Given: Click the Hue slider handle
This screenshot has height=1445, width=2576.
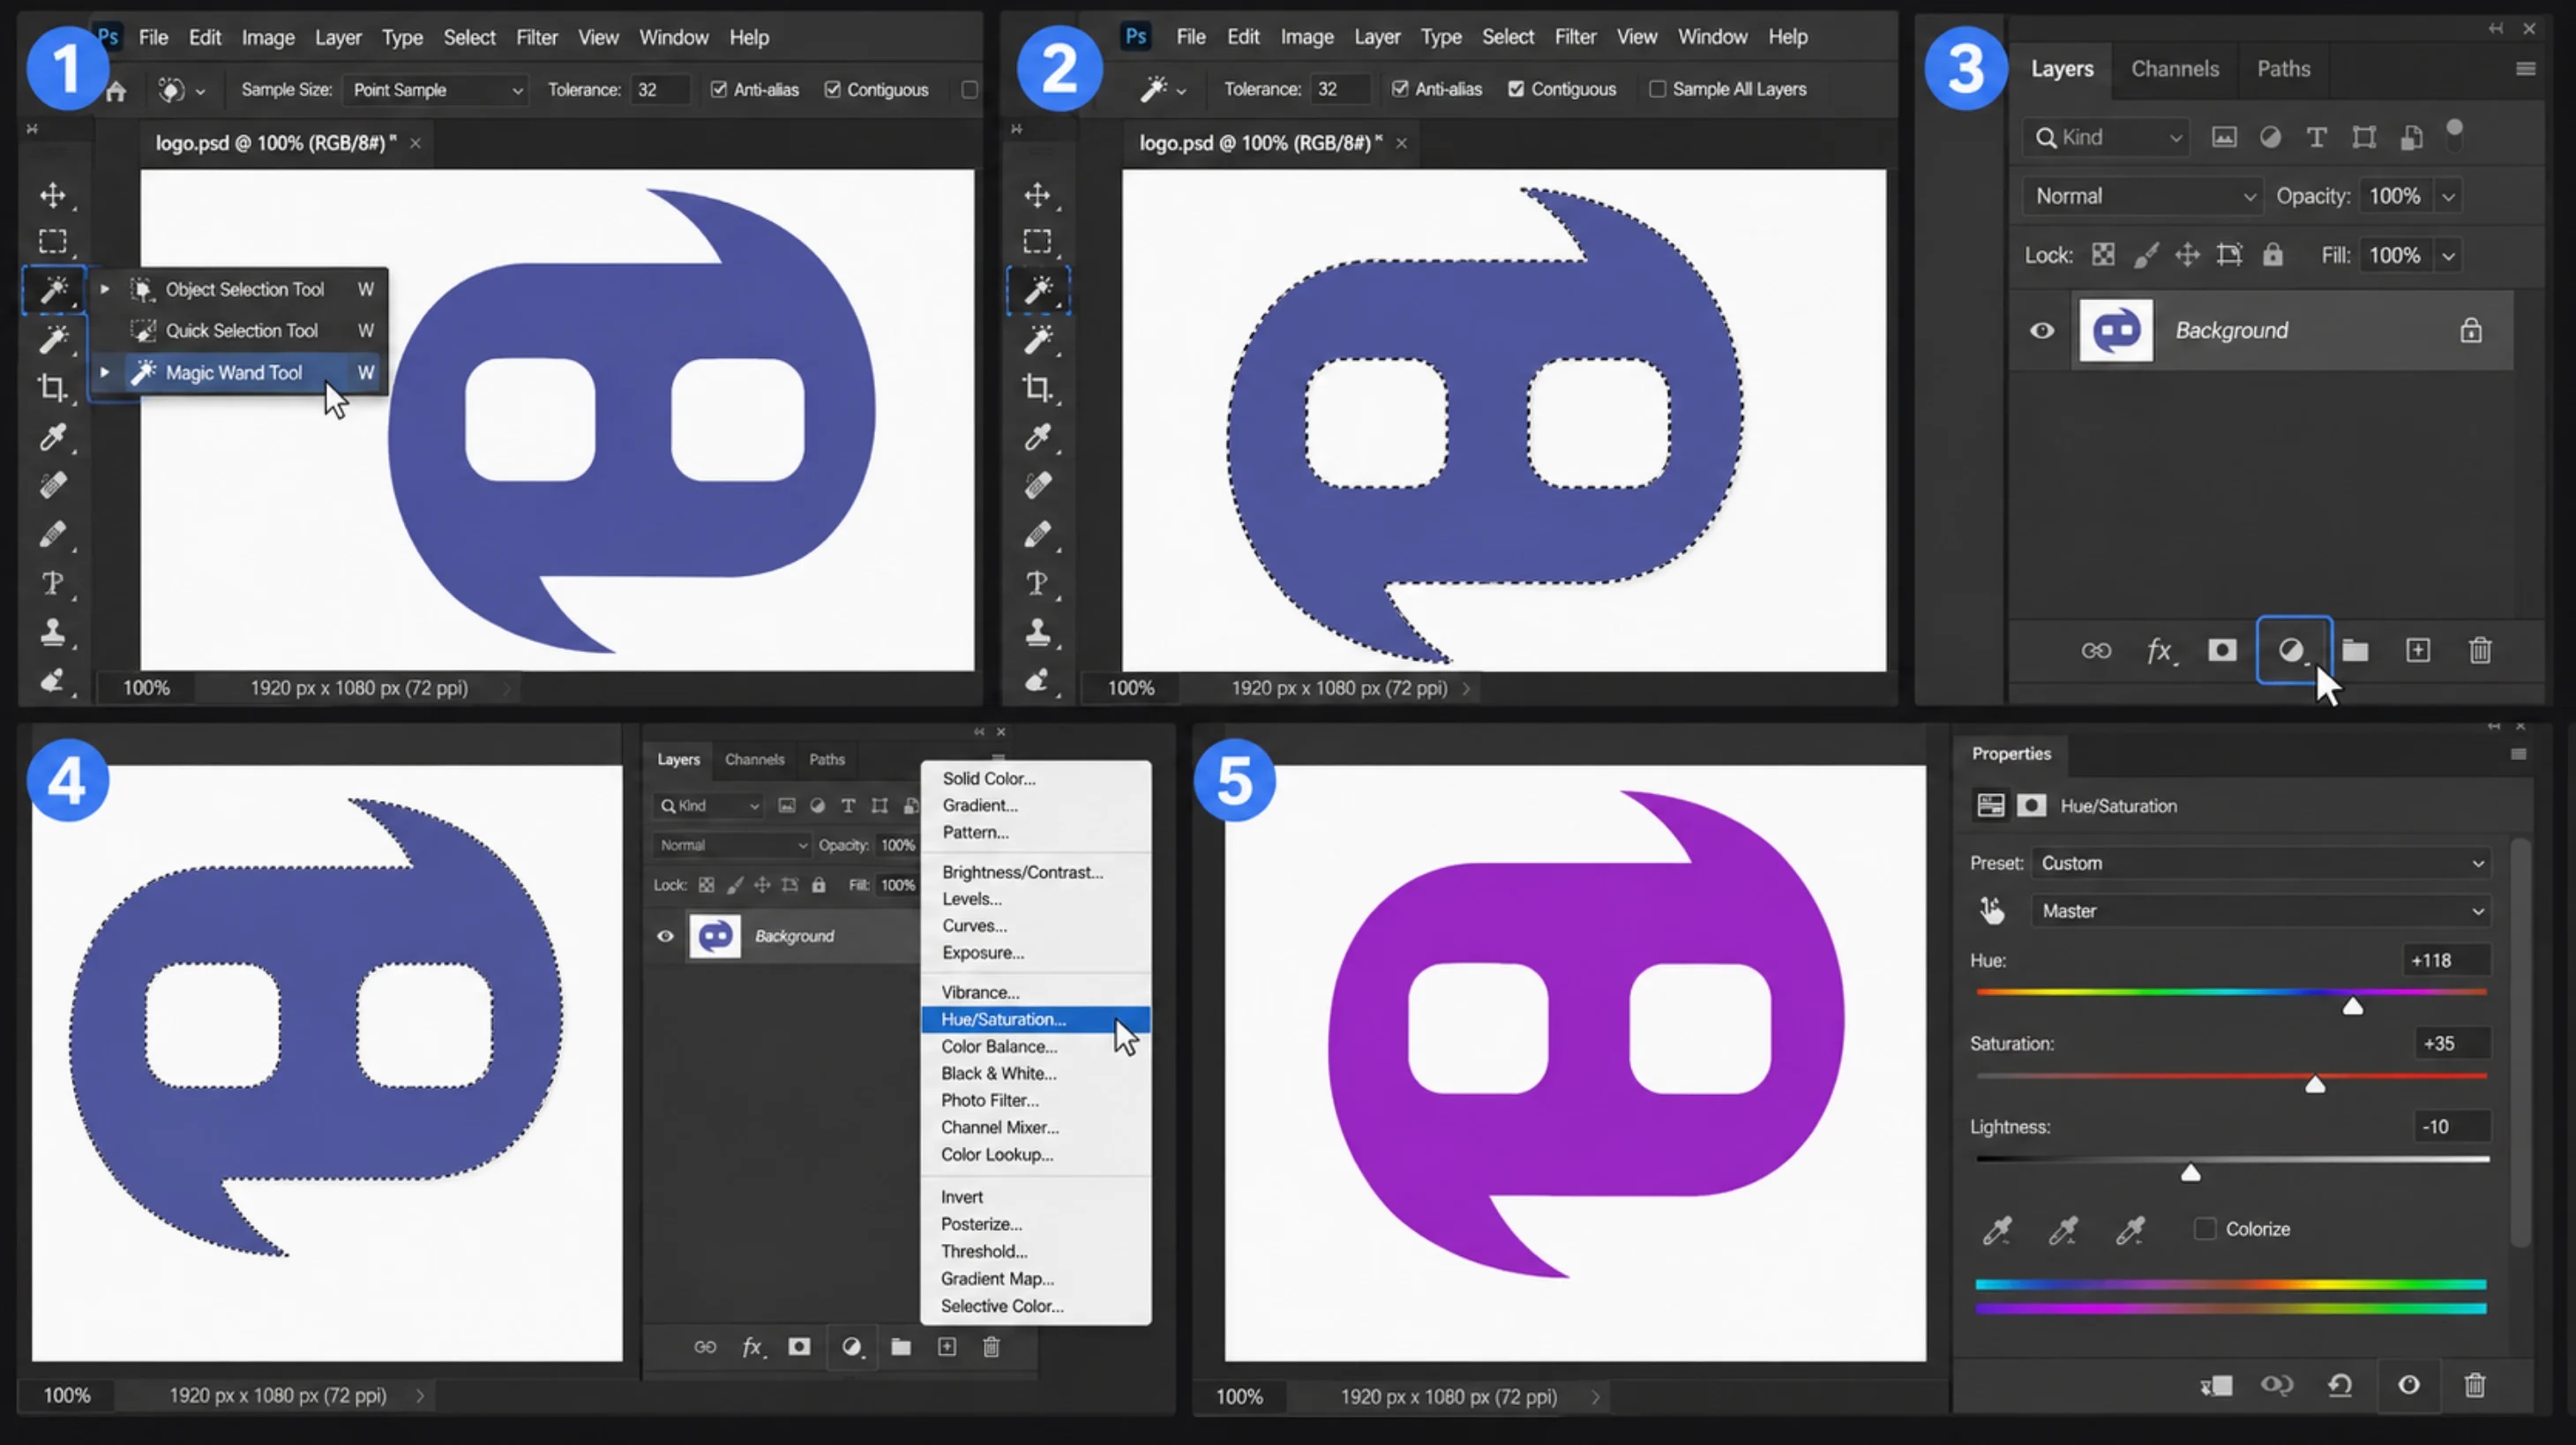Looking at the screenshot, I should point(2352,1005).
